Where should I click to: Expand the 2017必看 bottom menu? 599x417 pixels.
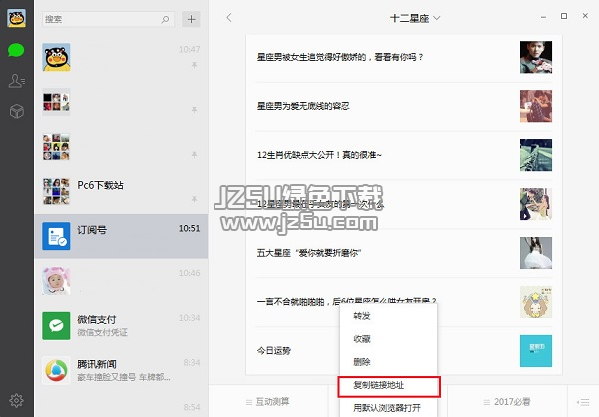pos(507,402)
